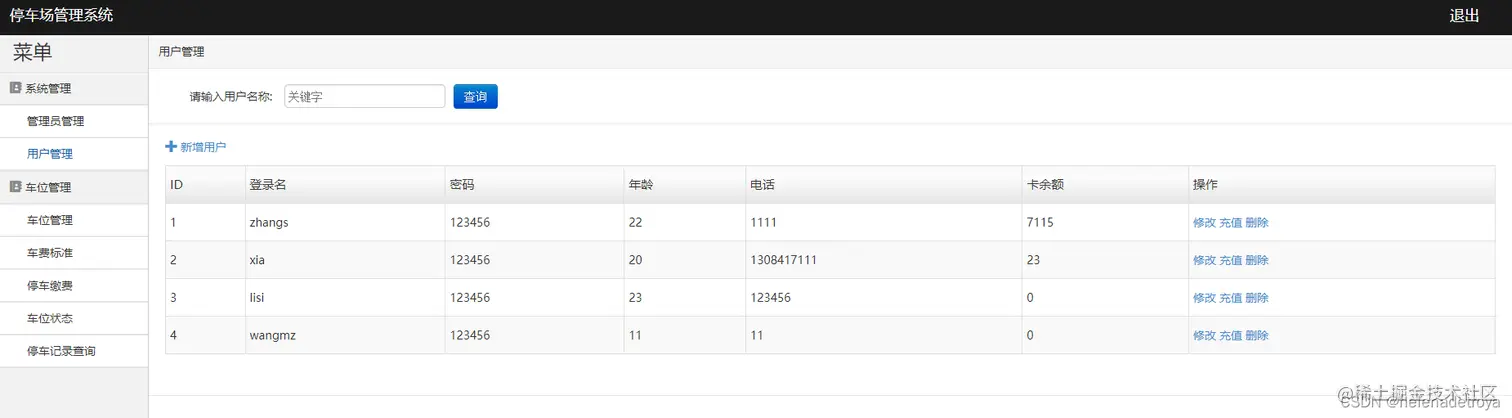
Task: Open the 车费标准 menu item
Action: 74,253
